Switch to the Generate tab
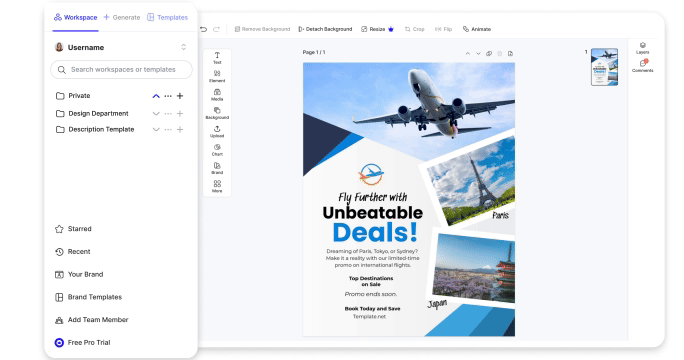This screenshot has width=684, height=360. tap(122, 17)
